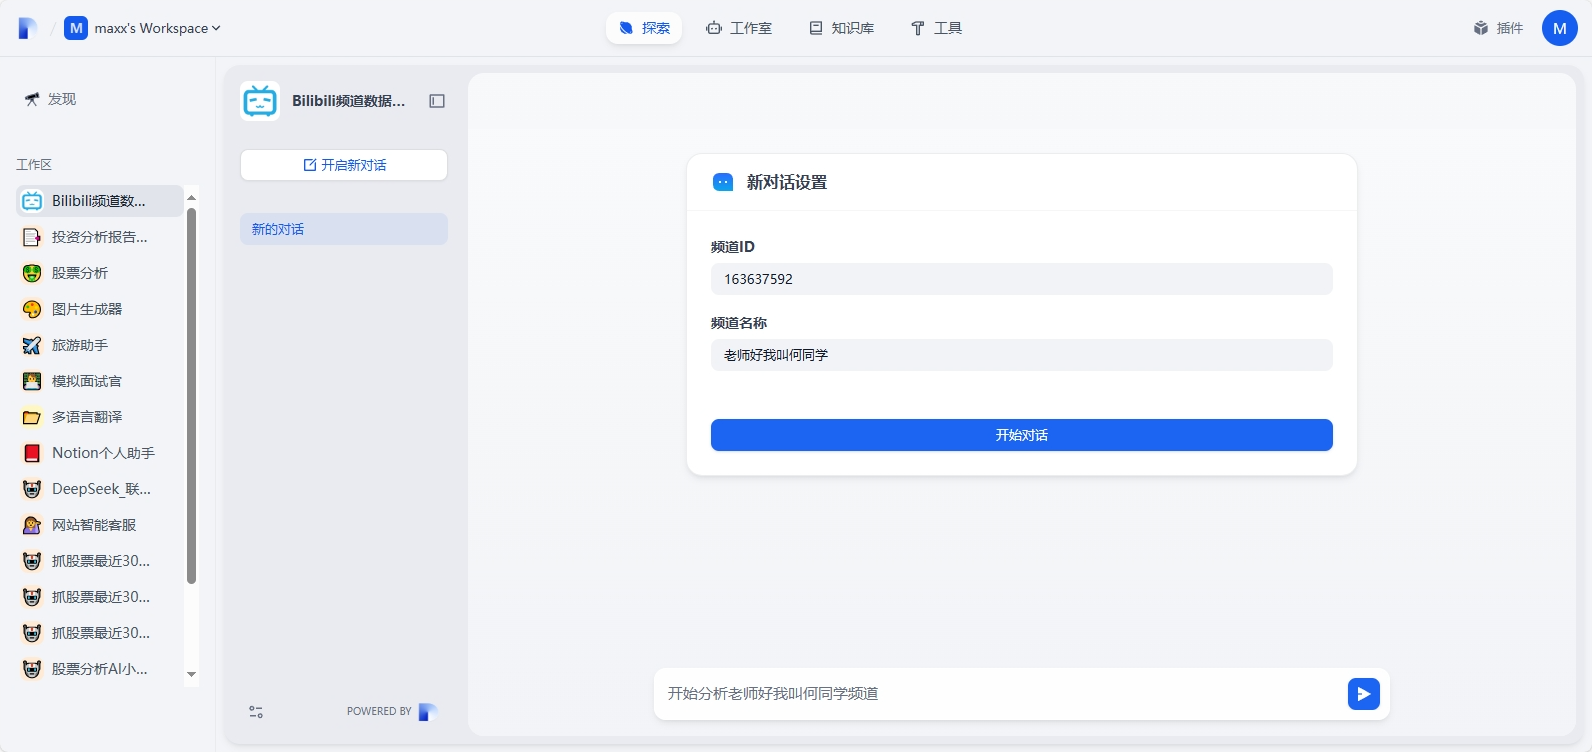Image resolution: width=1592 pixels, height=752 pixels.
Task: Open the 股票分析 app
Action: (x=100, y=273)
